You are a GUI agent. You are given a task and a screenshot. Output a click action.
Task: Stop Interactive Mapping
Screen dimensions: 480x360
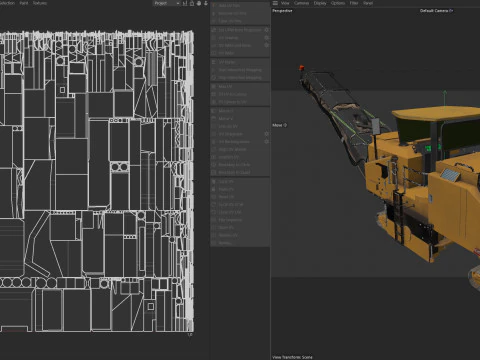[240, 78]
